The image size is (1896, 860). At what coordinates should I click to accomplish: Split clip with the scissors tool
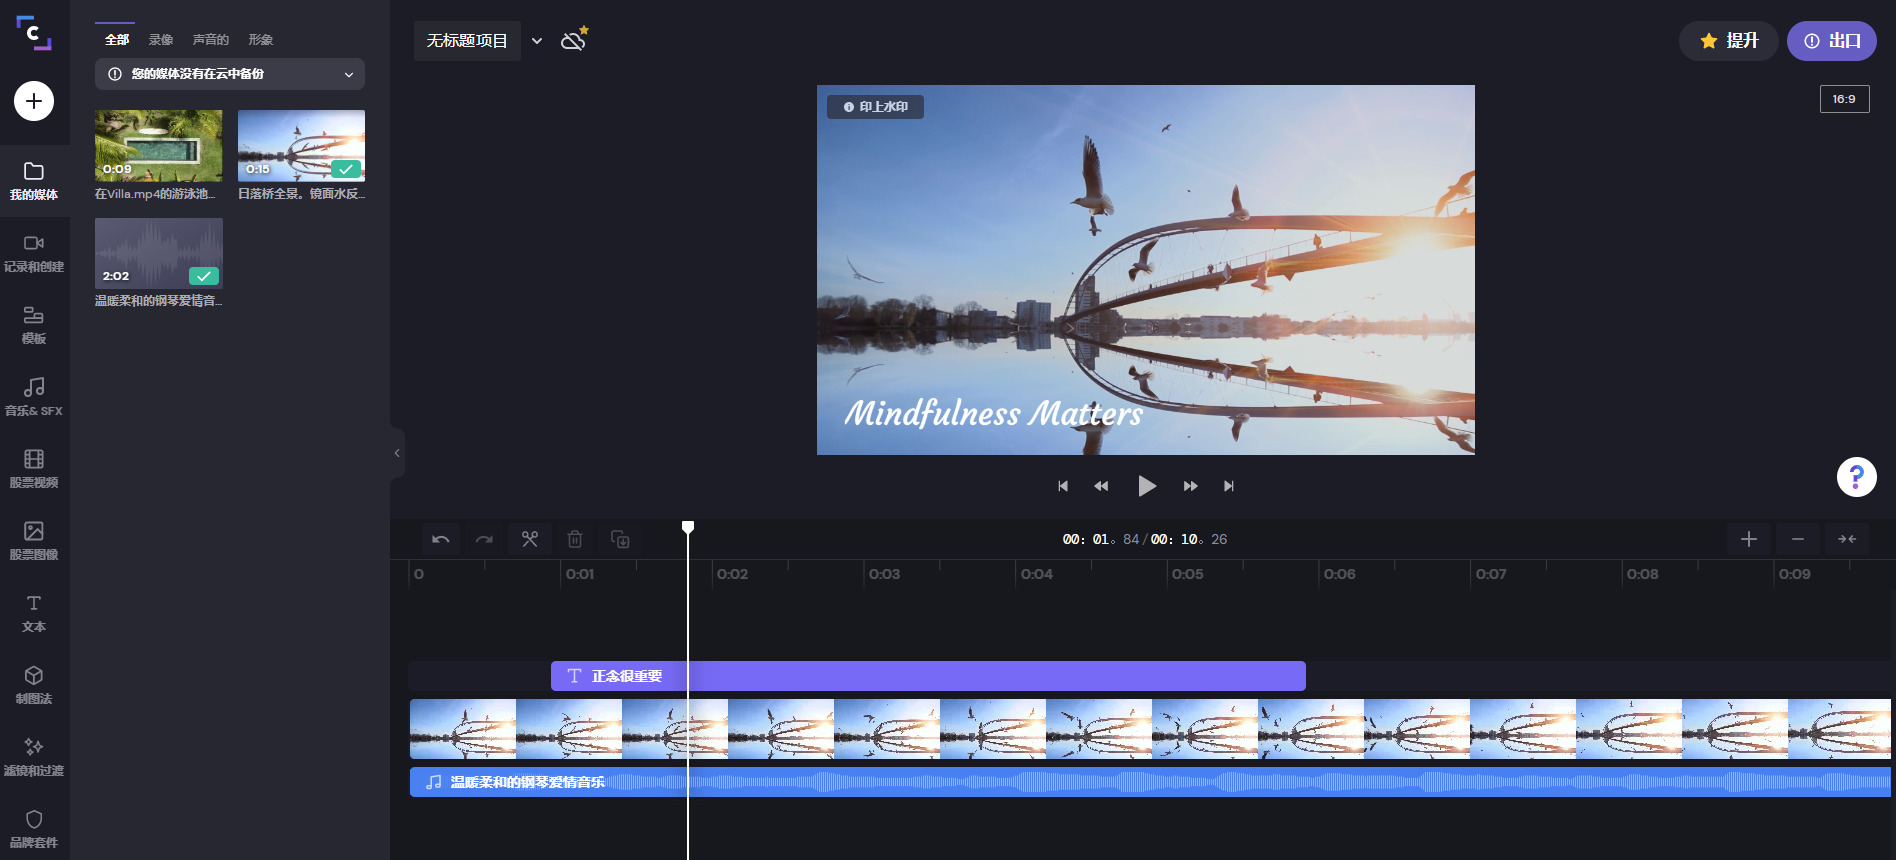tap(529, 539)
